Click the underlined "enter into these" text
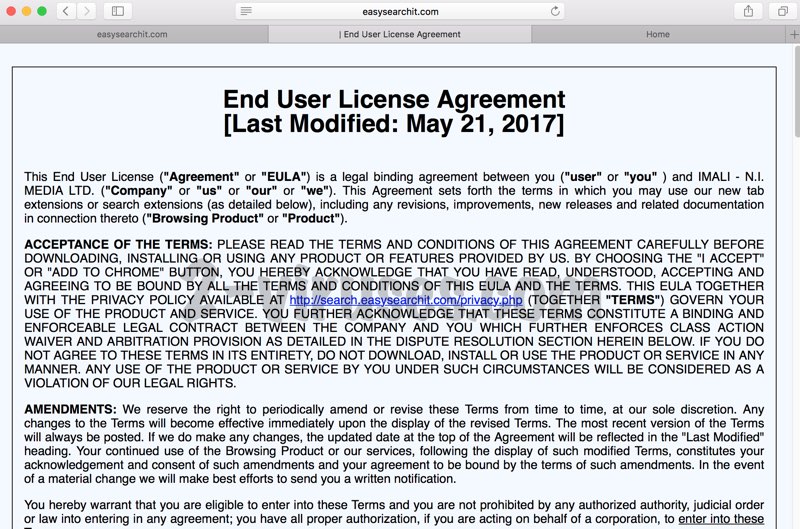 [x=721, y=519]
